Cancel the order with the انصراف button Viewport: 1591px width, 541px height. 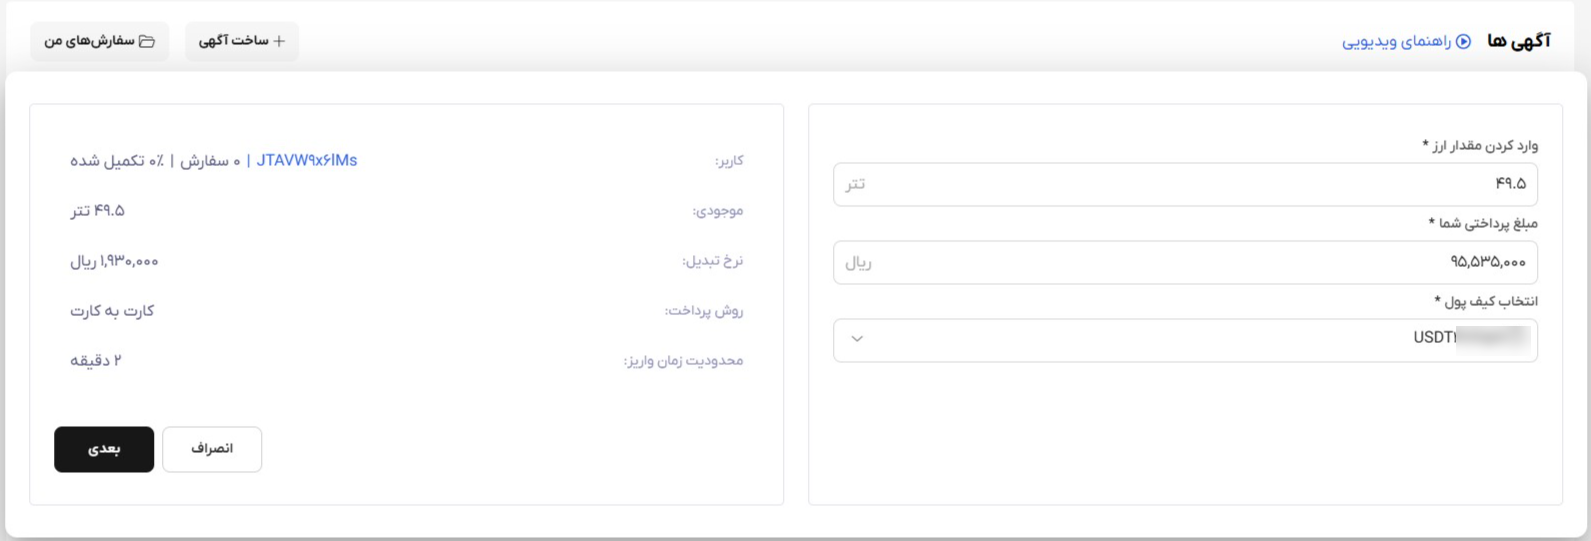(x=212, y=449)
